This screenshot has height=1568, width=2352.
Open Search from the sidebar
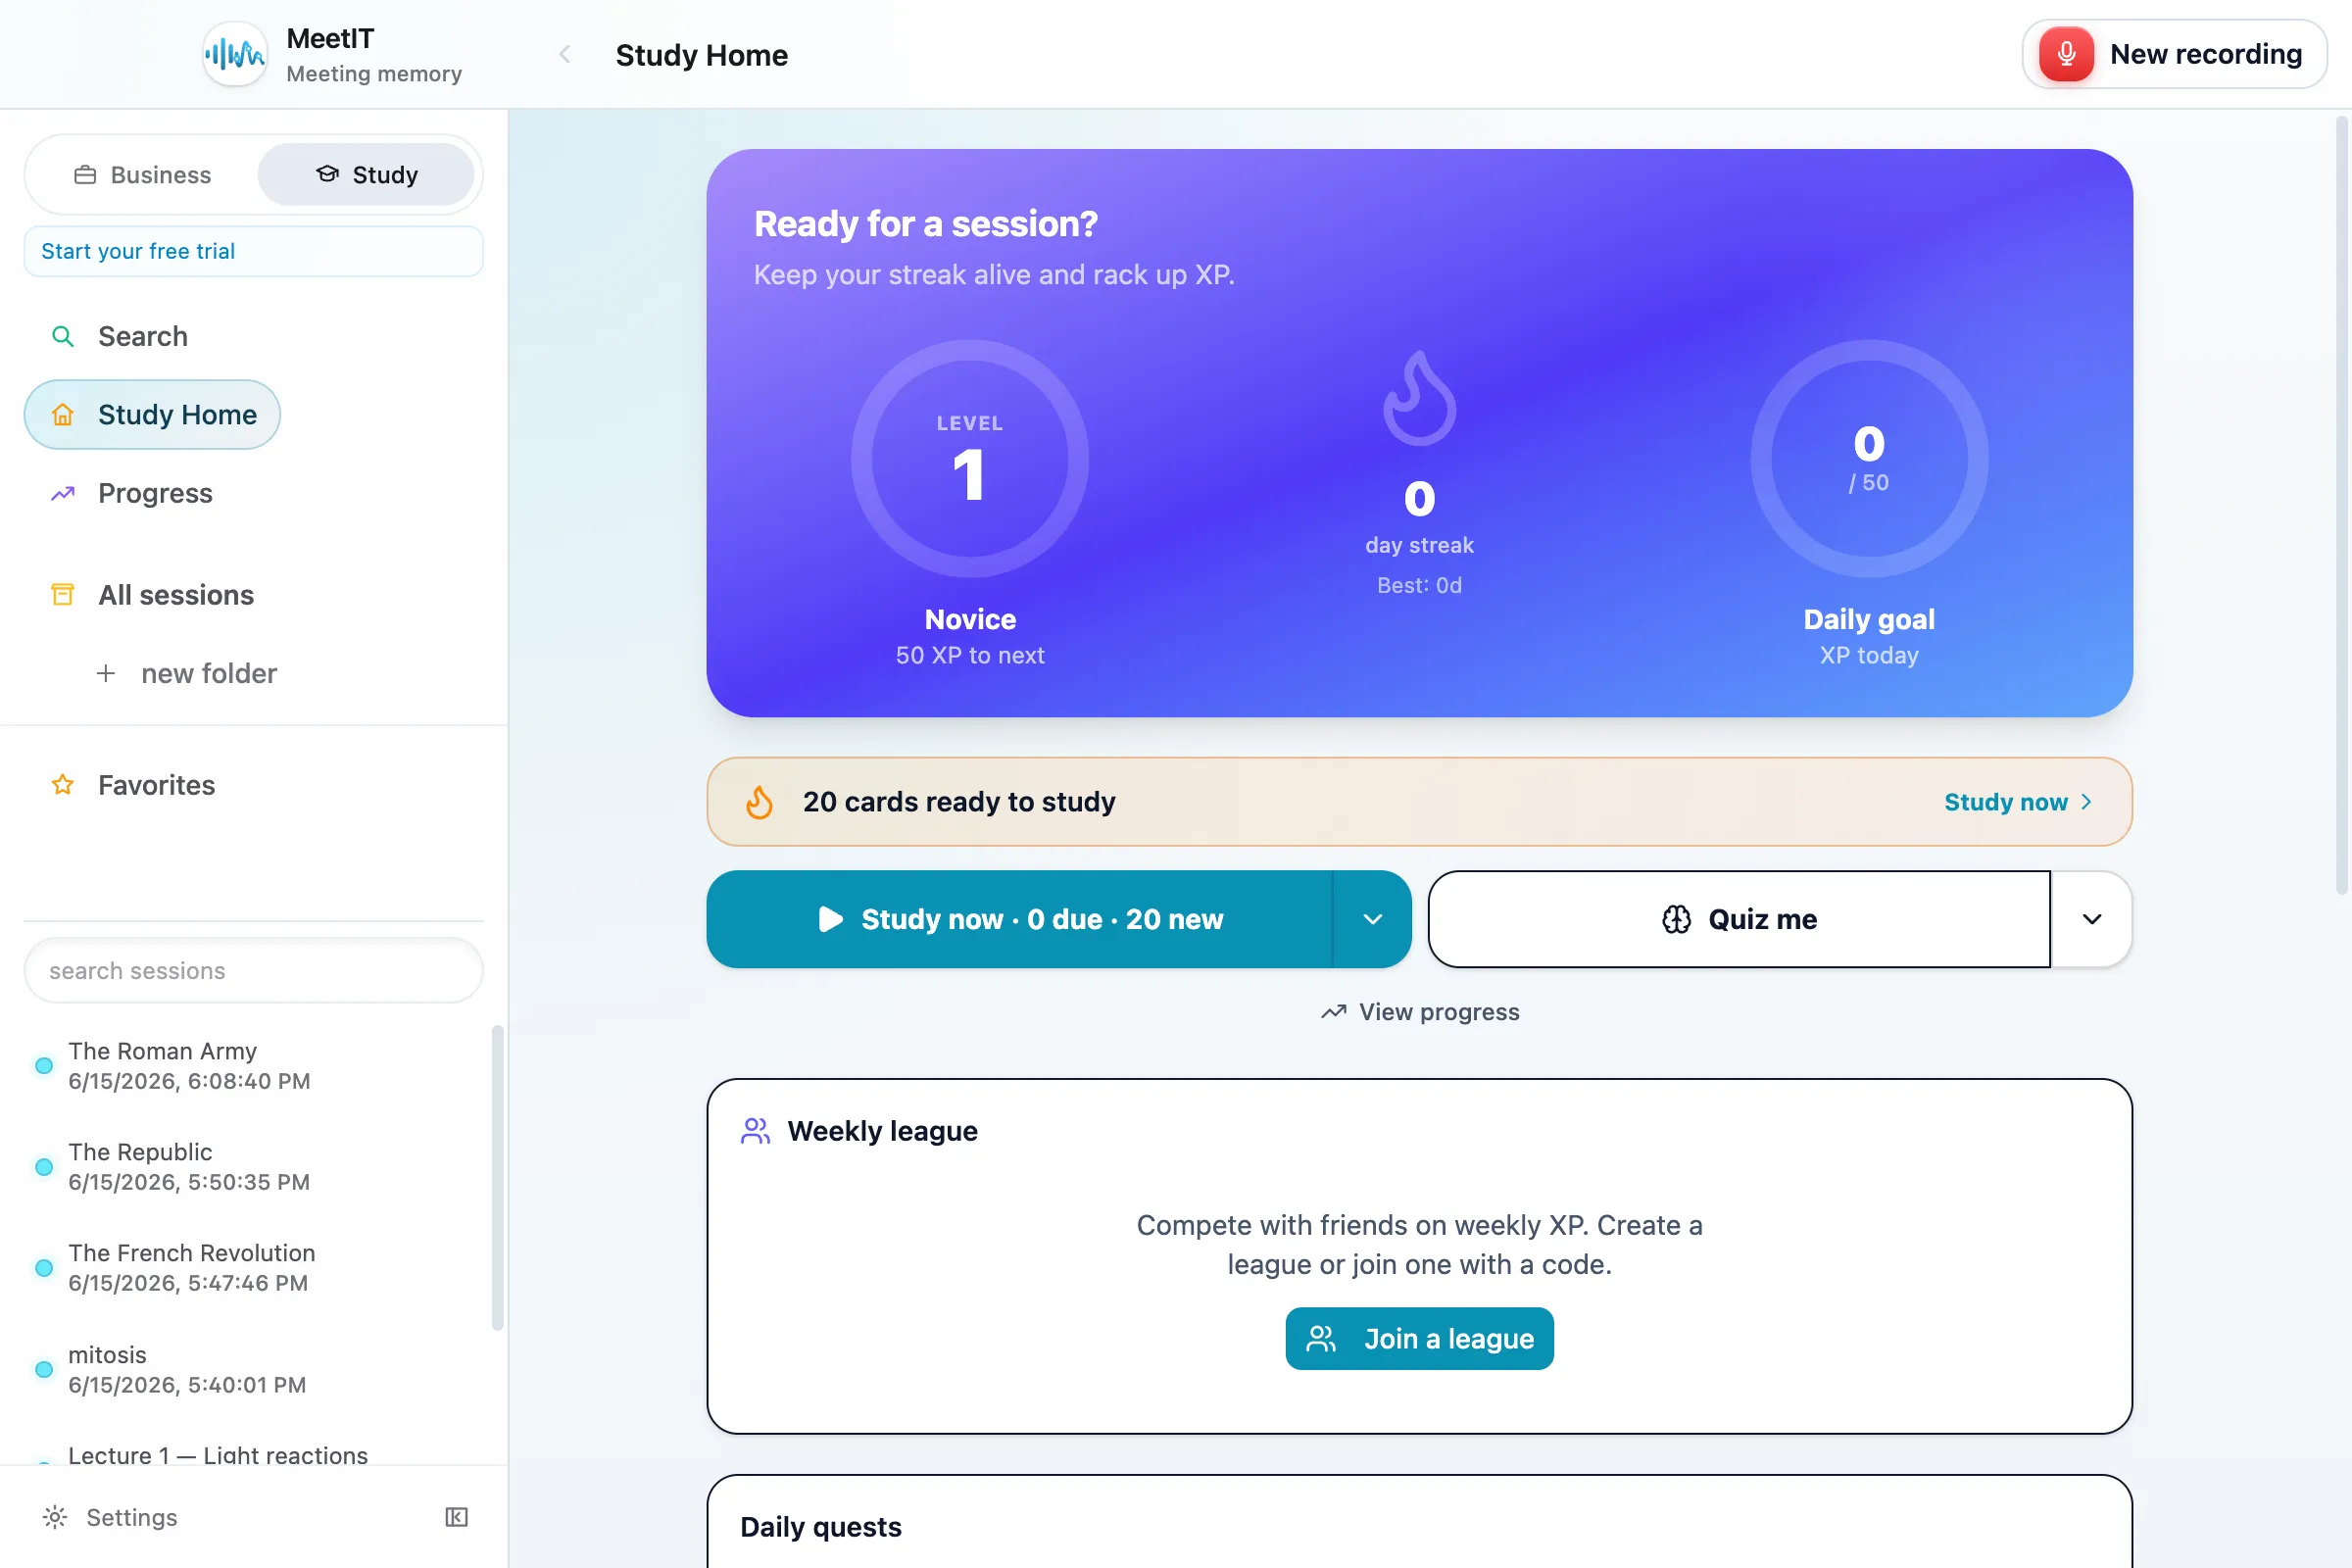[x=142, y=336]
